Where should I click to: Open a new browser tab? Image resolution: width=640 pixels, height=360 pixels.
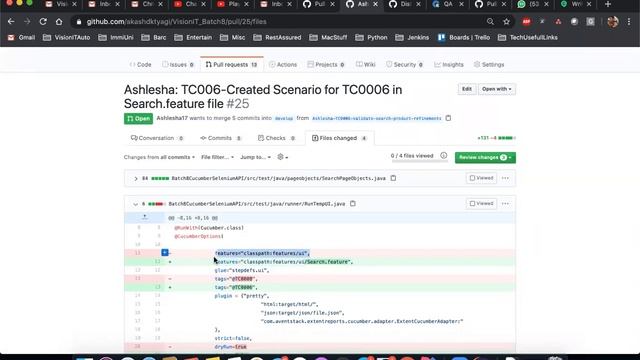pyautogui.click(x=608, y=4)
